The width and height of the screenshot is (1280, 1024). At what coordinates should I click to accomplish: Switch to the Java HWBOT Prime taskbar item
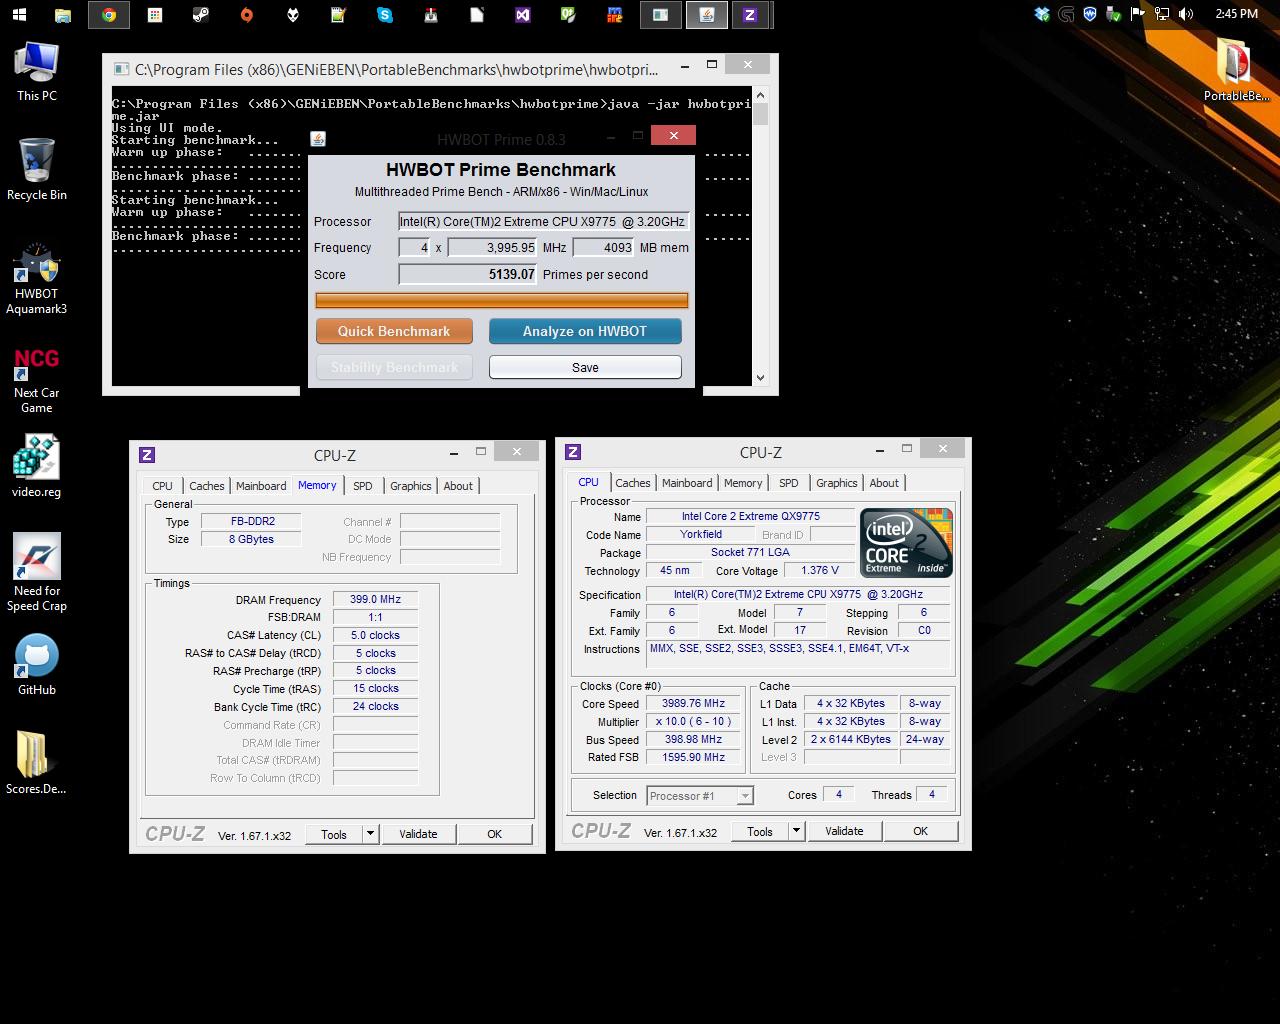(x=706, y=15)
